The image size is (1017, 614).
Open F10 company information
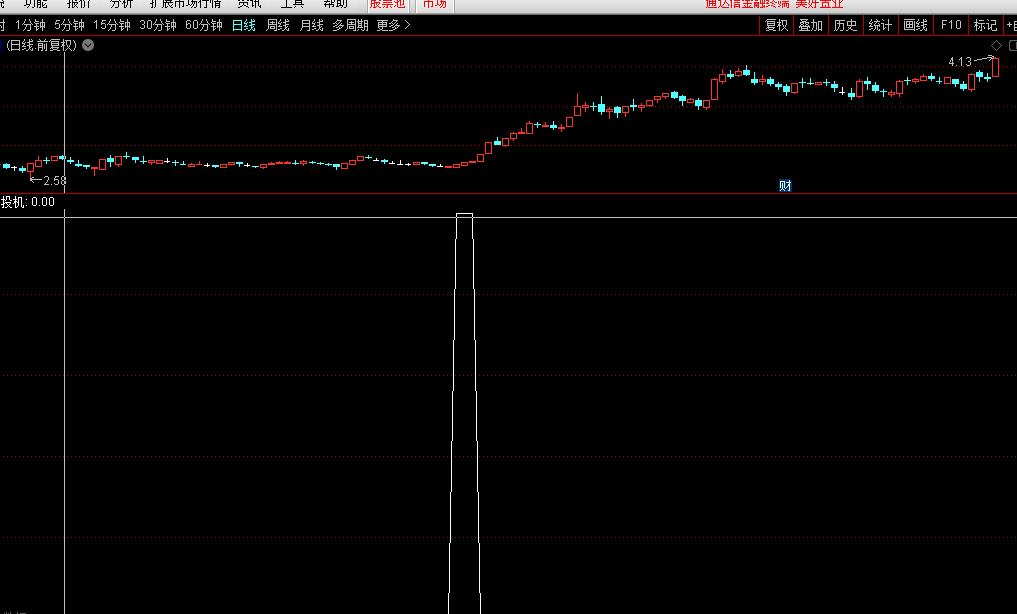[951, 25]
